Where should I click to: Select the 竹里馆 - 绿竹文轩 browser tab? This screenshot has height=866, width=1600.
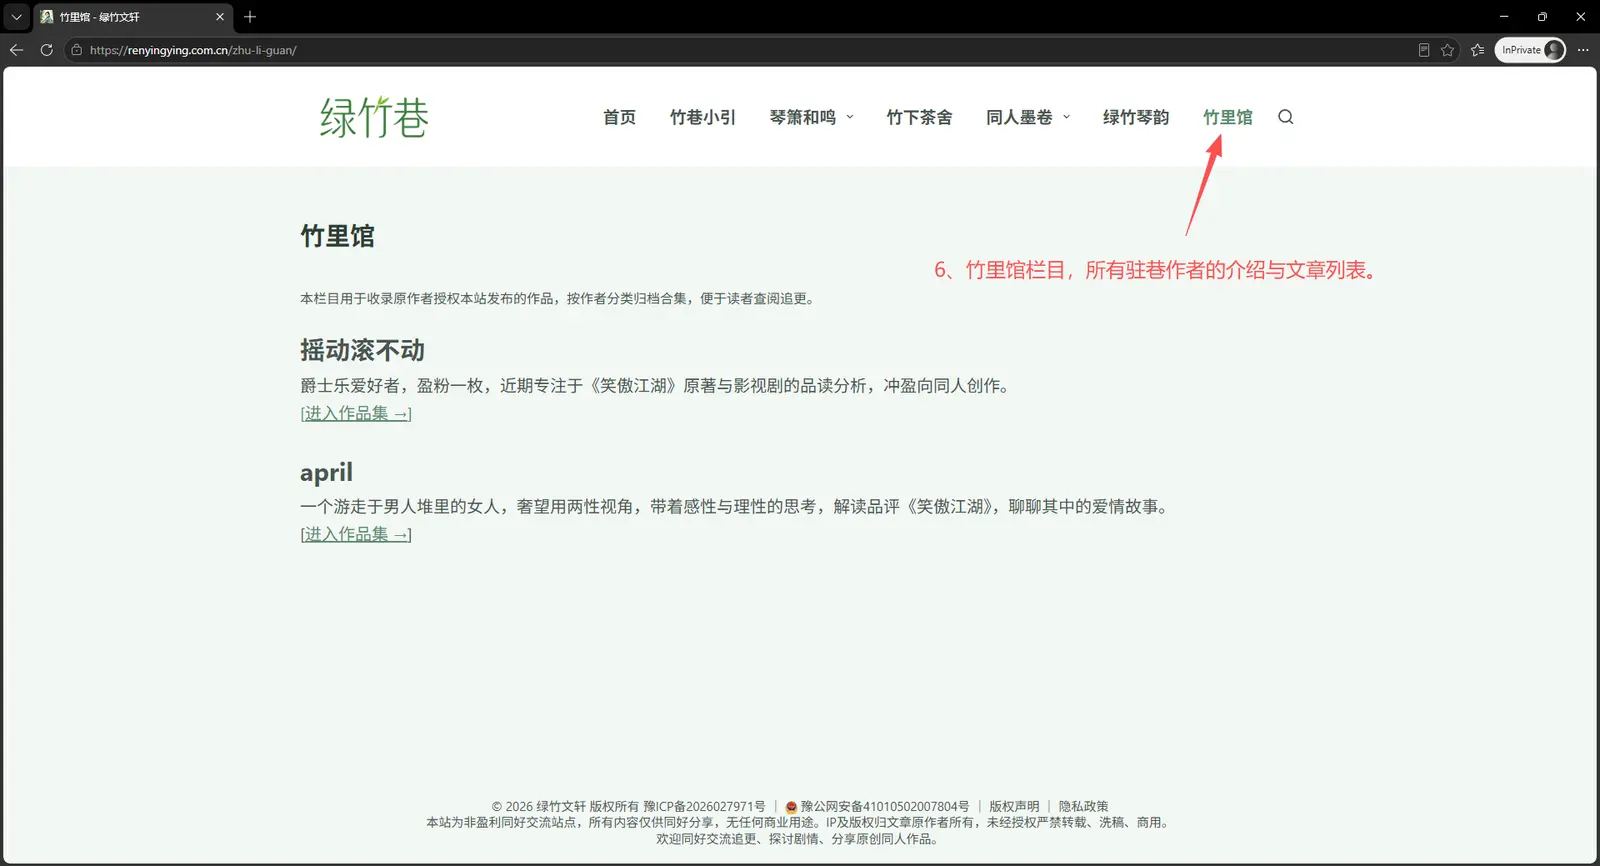coord(133,17)
